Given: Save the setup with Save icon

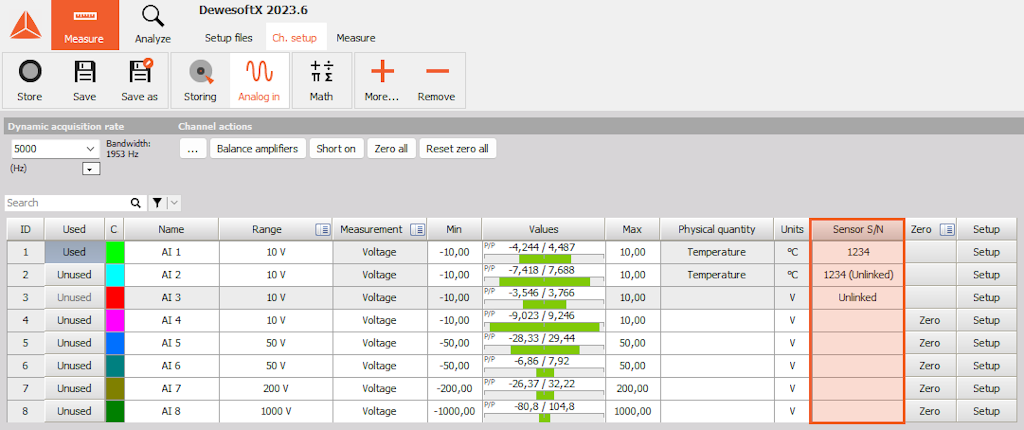Looking at the screenshot, I should click(x=85, y=80).
